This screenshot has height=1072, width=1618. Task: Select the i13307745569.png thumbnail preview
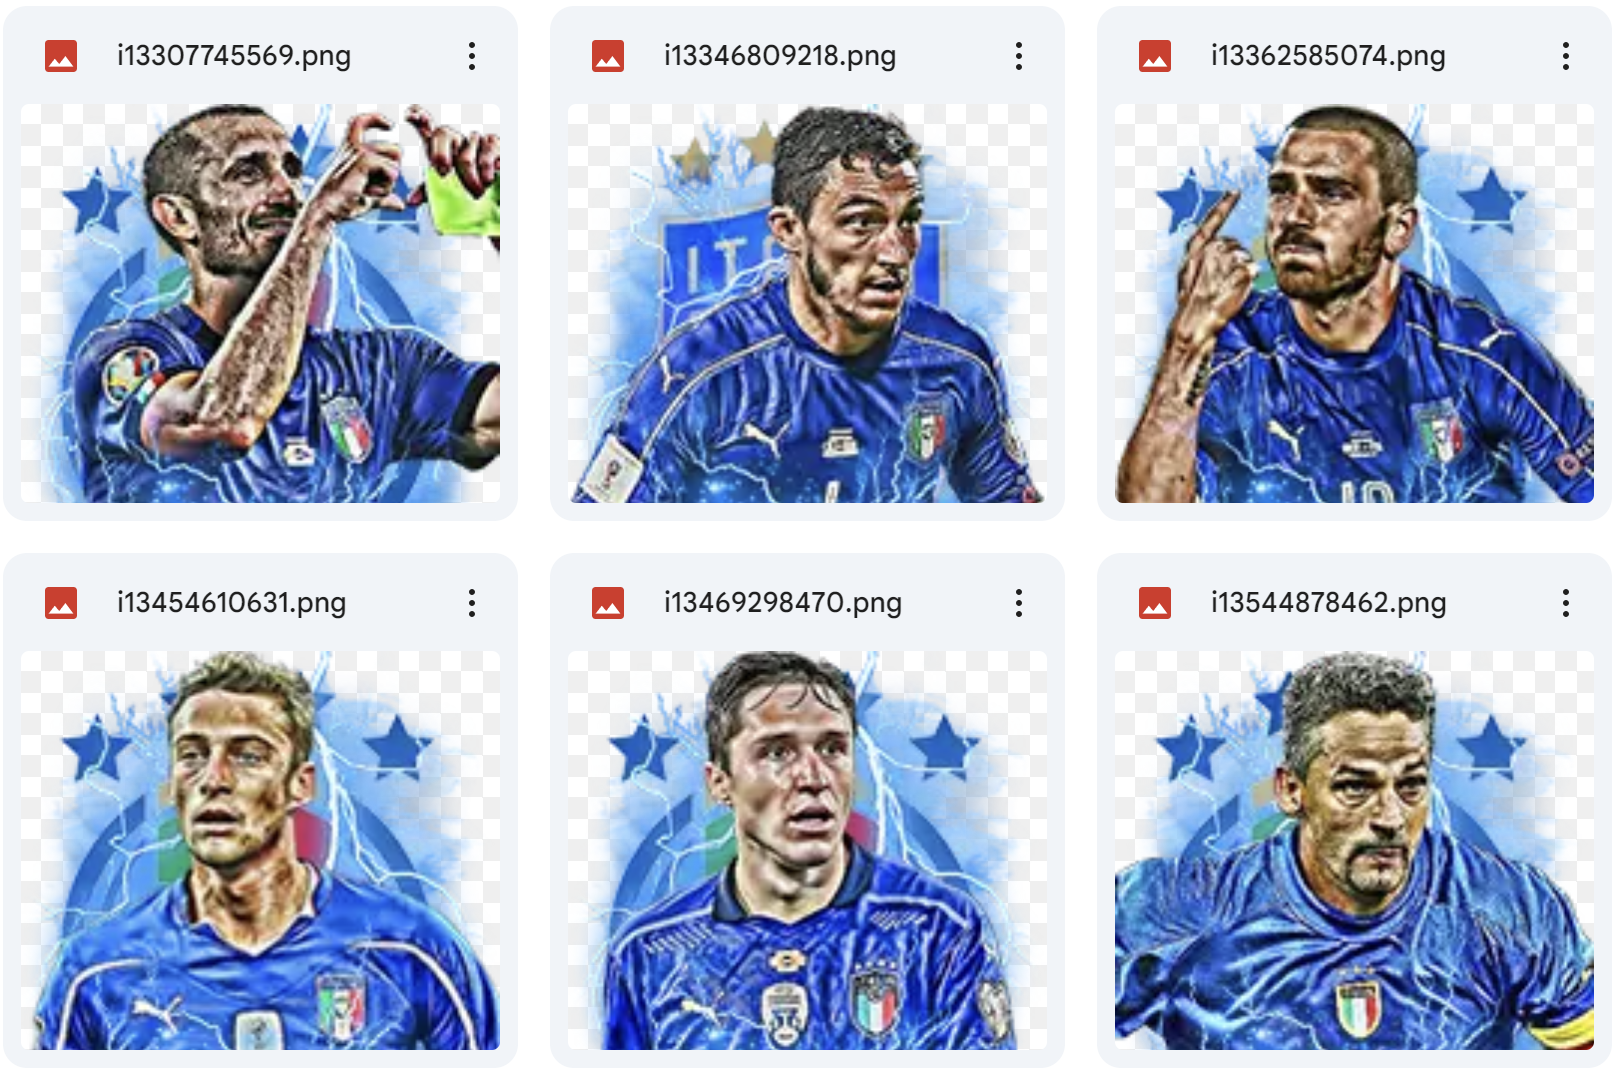click(x=260, y=303)
